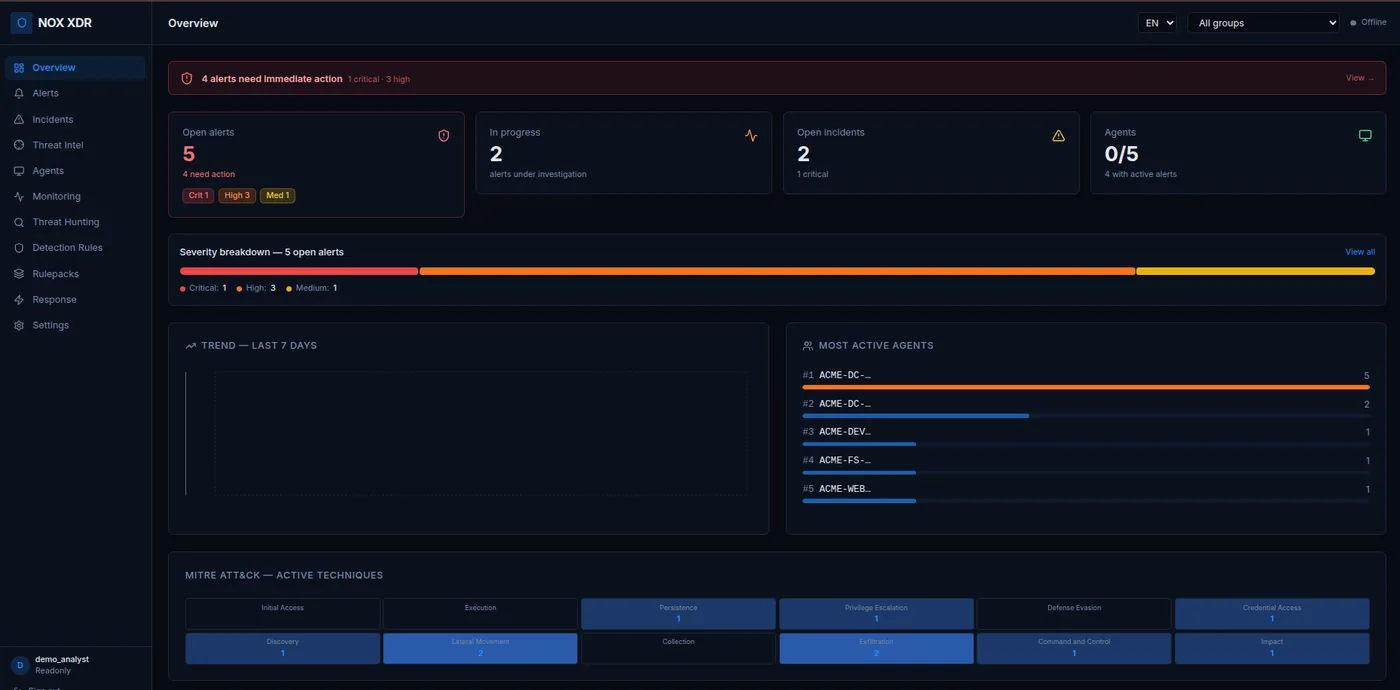This screenshot has width=1400, height=690.
Task: Click the shield alert icon in red banner
Action: click(187, 78)
